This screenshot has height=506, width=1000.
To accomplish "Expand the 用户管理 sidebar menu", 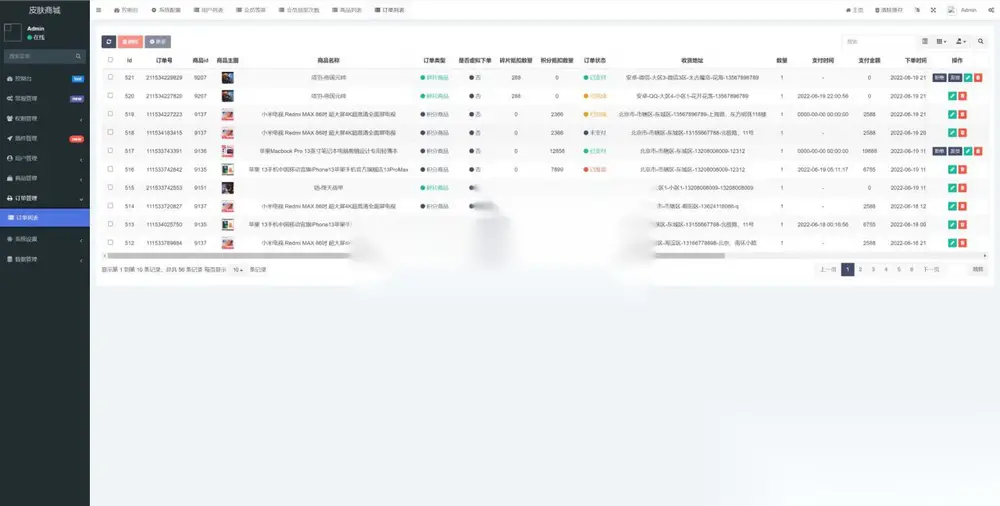I will 45,158.
